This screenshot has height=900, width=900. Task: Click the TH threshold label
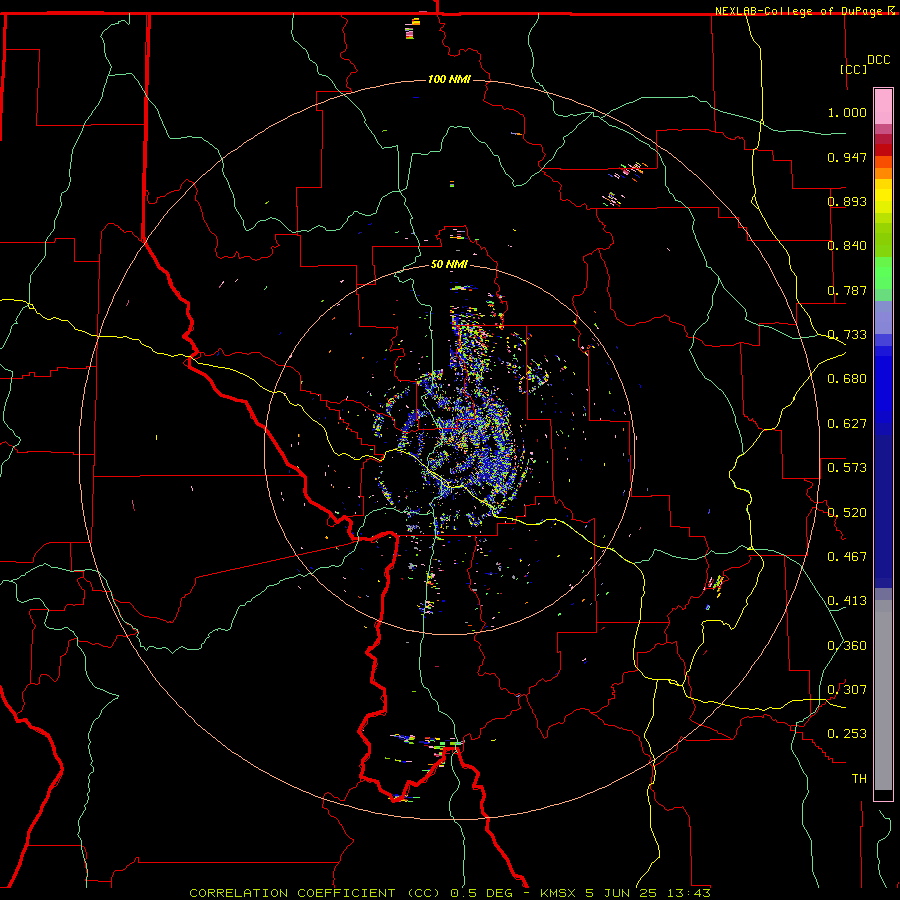tap(859, 779)
